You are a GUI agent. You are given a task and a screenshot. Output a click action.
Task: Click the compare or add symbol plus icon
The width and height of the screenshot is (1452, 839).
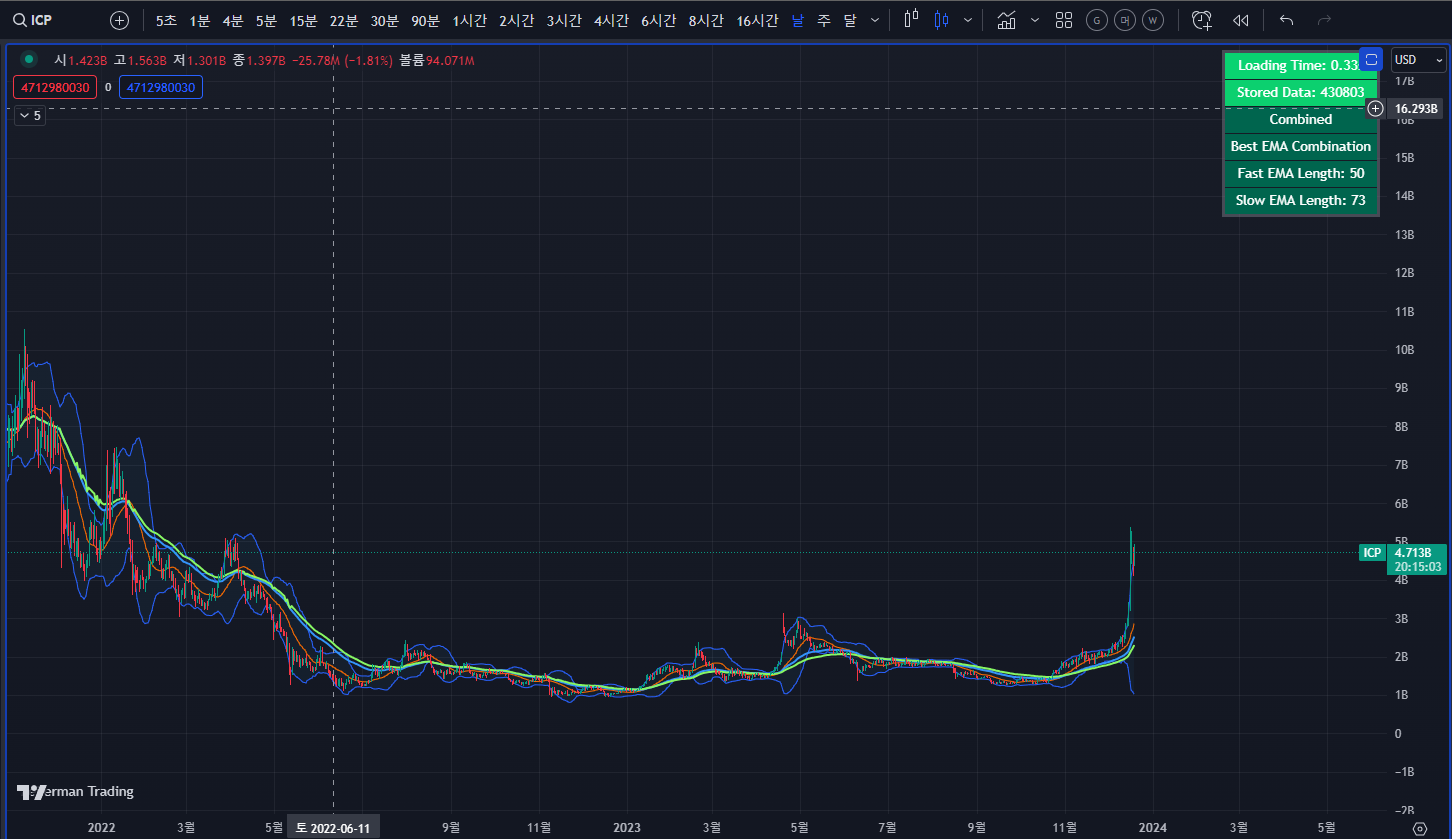[119, 20]
